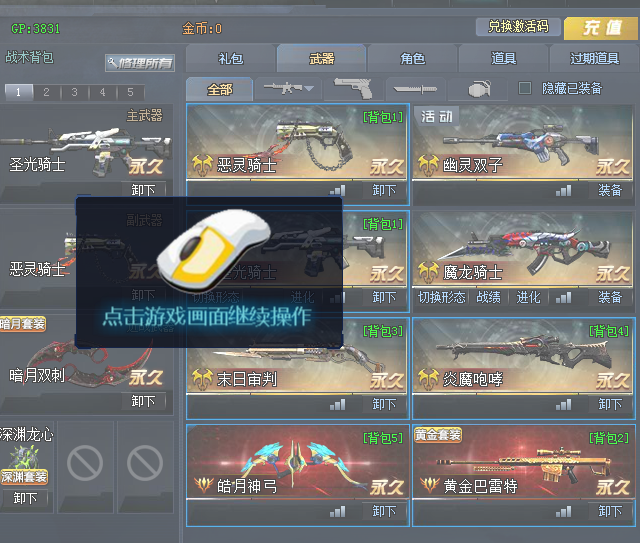Open the rifle weapon category filter
This screenshot has width=640, height=543.
(288, 88)
